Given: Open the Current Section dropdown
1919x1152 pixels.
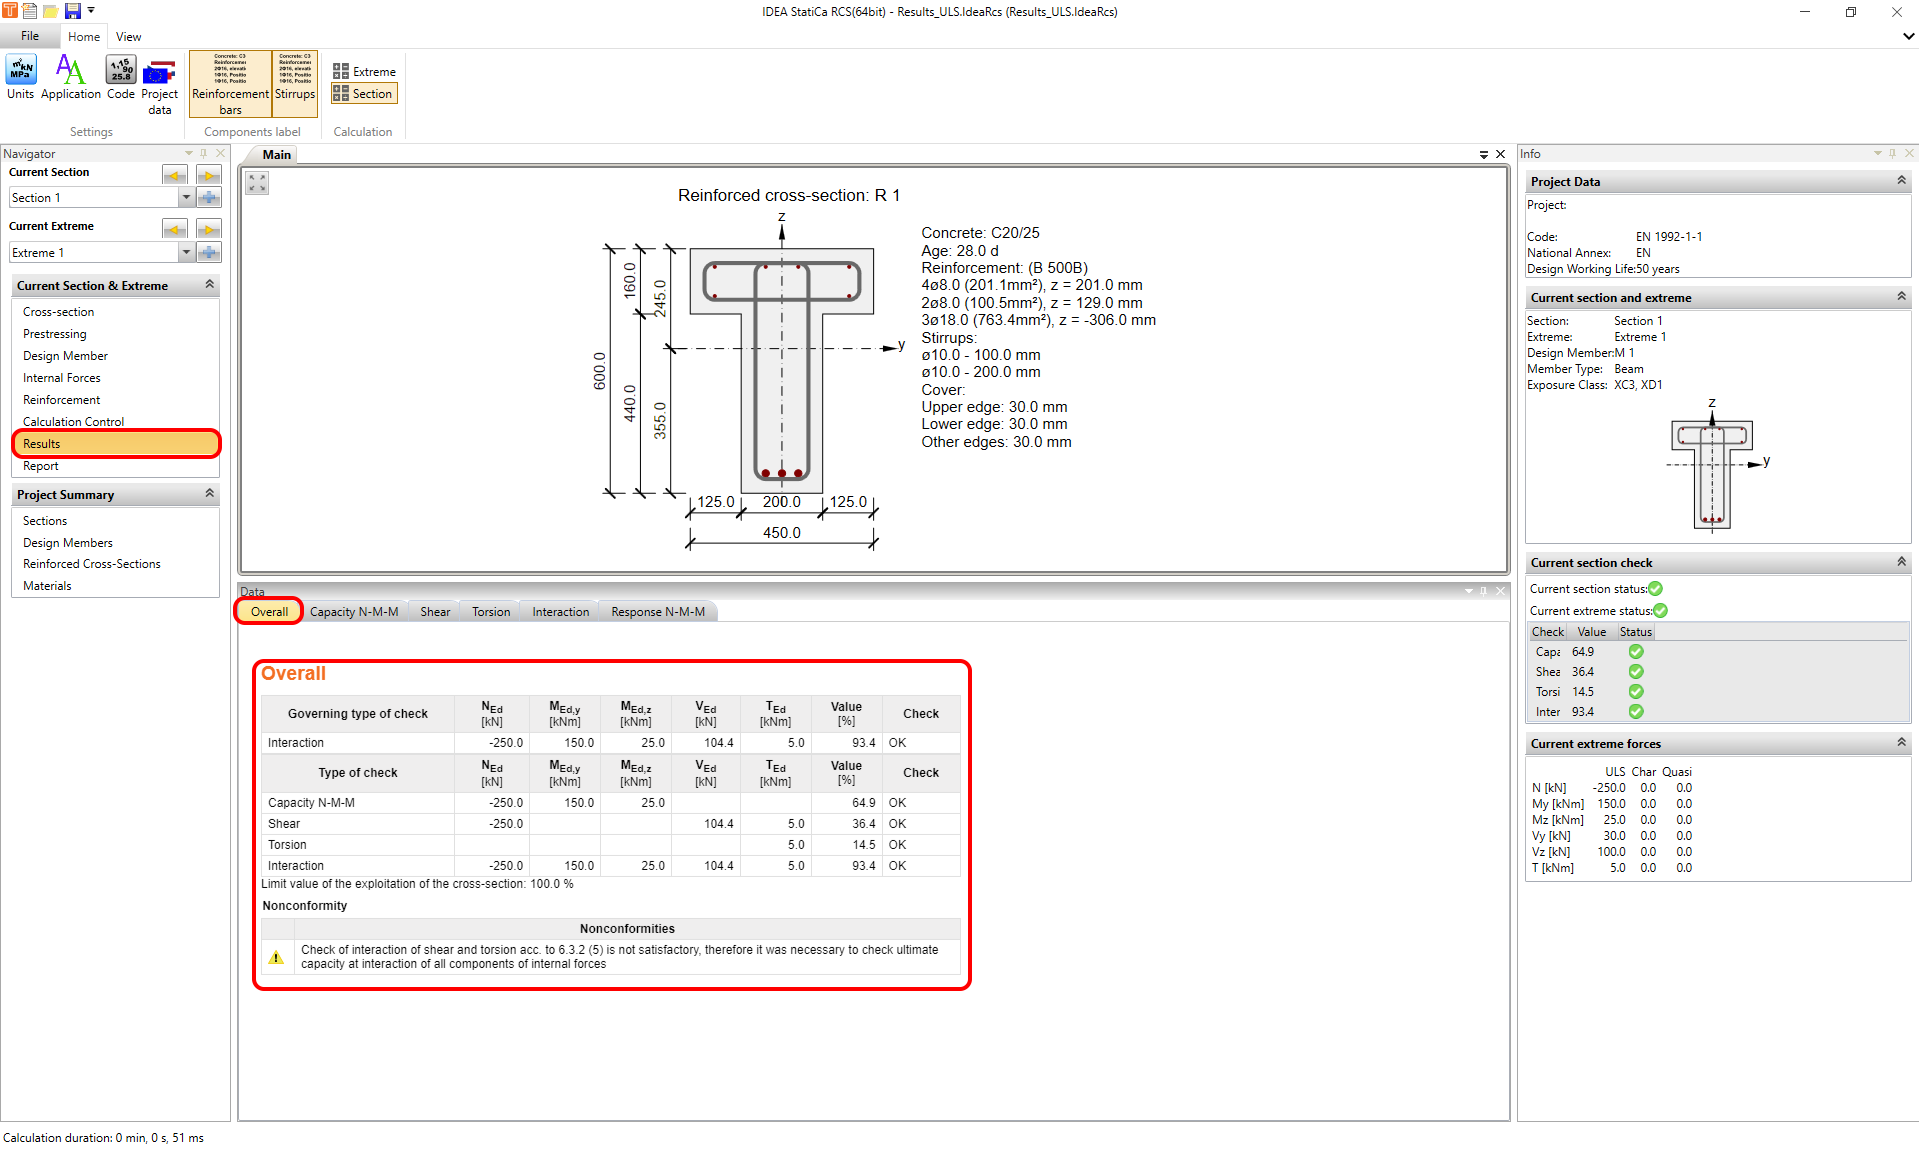Looking at the screenshot, I should [x=186, y=198].
